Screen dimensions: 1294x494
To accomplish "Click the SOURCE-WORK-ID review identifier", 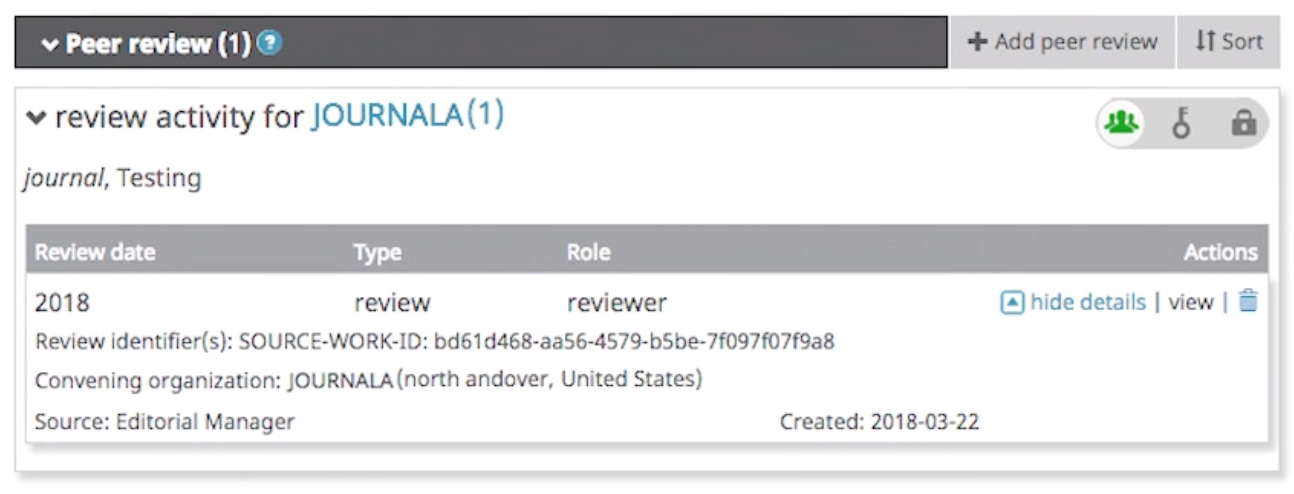I will pos(435,342).
